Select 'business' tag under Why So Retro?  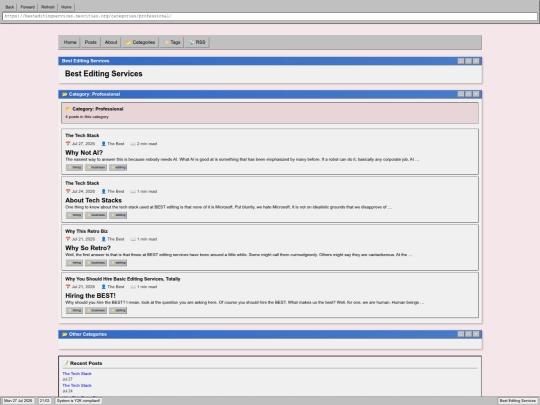(96, 263)
